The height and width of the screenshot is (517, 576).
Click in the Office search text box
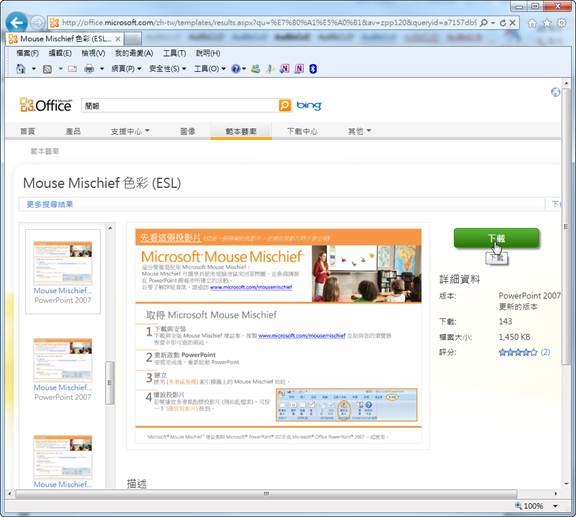[x=180, y=106]
